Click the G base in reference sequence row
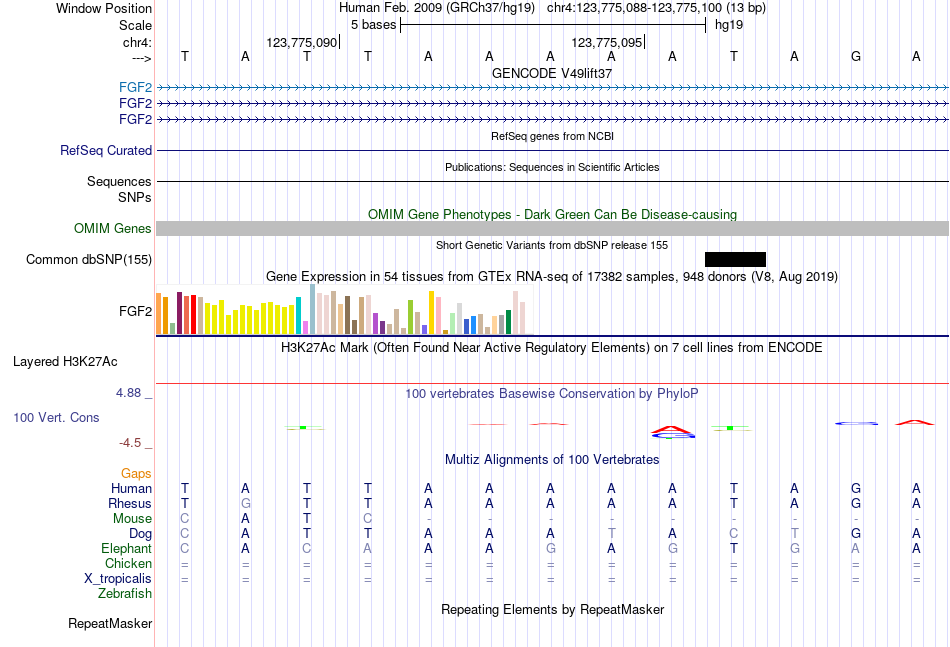This screenshot has width=950, height=647. click(x=855, y=56)
